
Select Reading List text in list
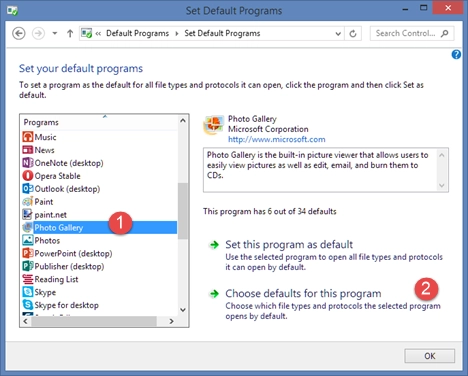(56, 279)
